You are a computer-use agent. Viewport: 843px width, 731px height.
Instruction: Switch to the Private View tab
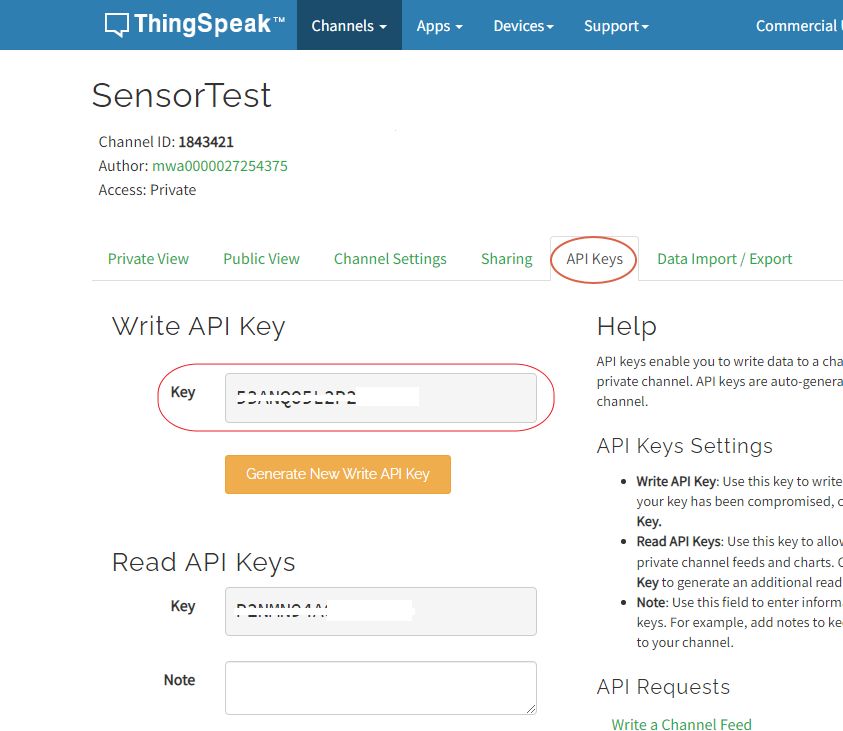point(148,259)
